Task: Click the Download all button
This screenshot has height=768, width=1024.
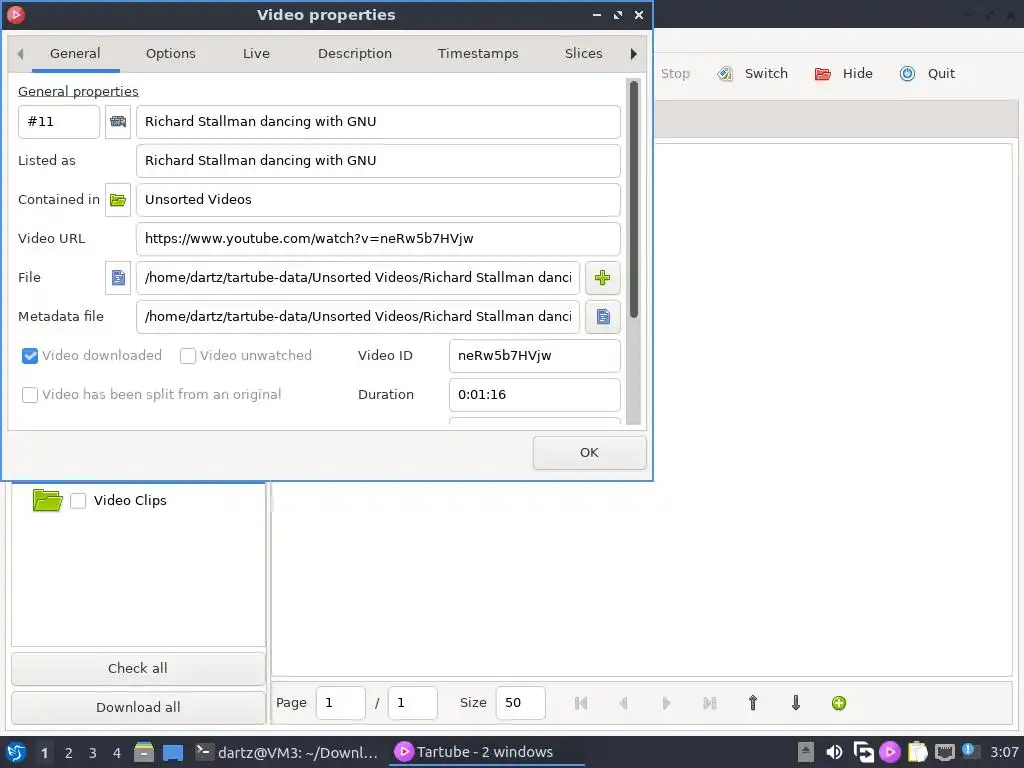Action: click(138, 708)
